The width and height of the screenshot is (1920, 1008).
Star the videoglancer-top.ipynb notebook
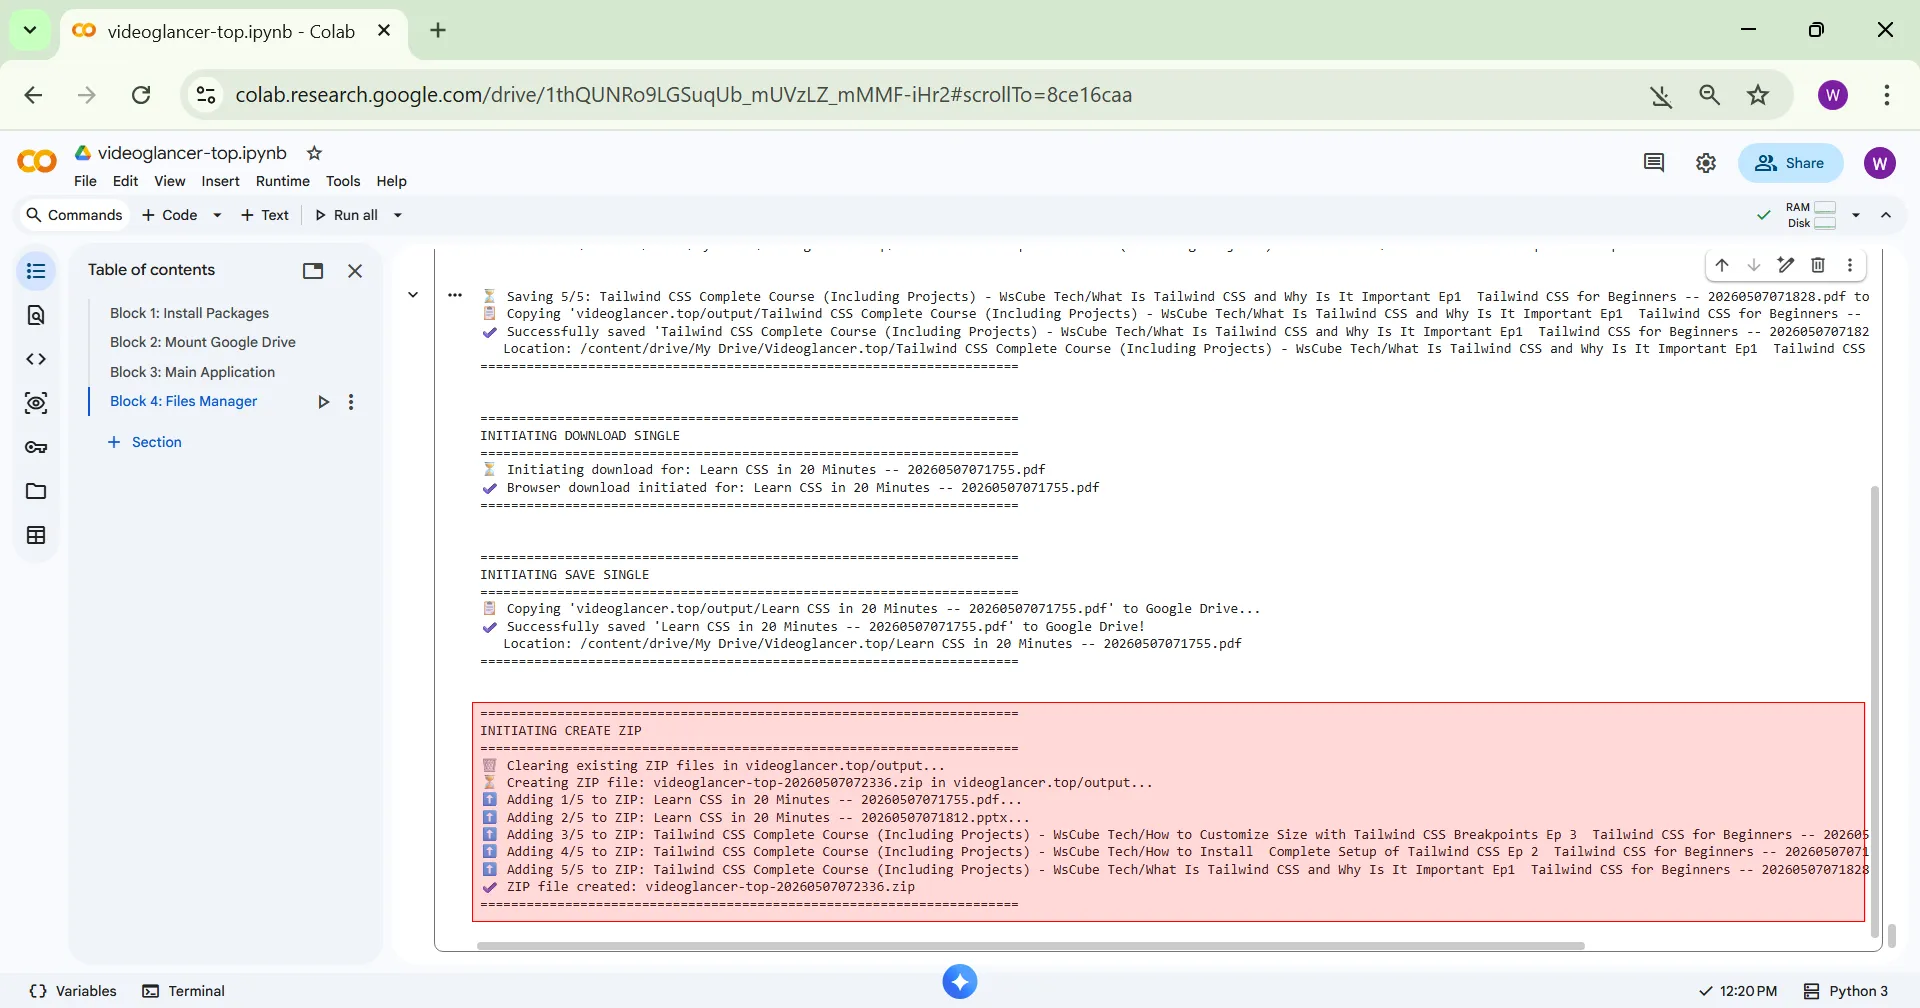(314, 153)
